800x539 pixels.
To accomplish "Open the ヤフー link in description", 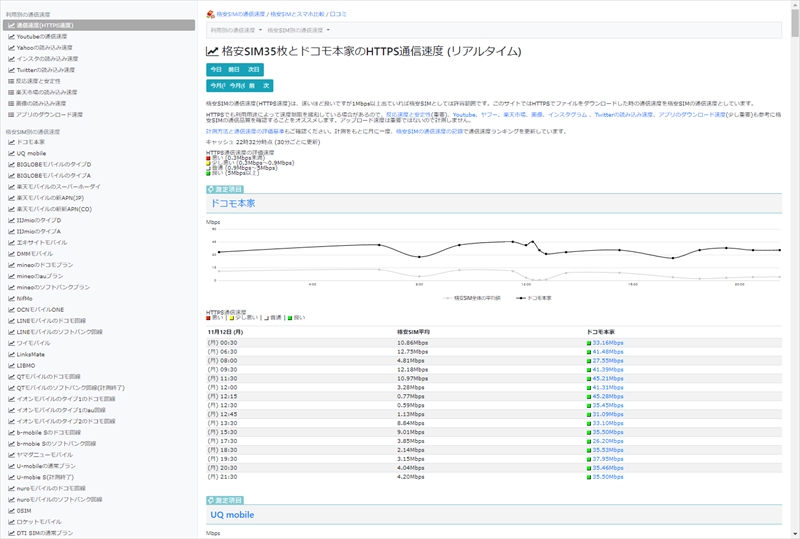I will tap(489, 115).
